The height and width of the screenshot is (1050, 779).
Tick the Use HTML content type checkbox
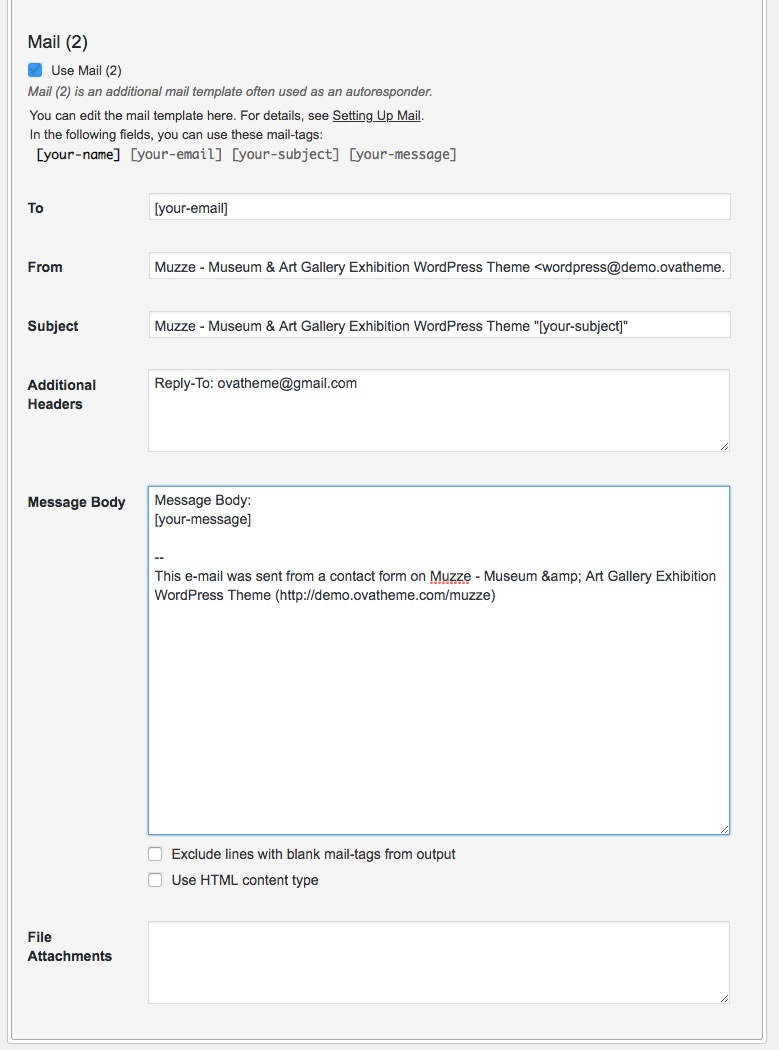click(x=155, y=880)
